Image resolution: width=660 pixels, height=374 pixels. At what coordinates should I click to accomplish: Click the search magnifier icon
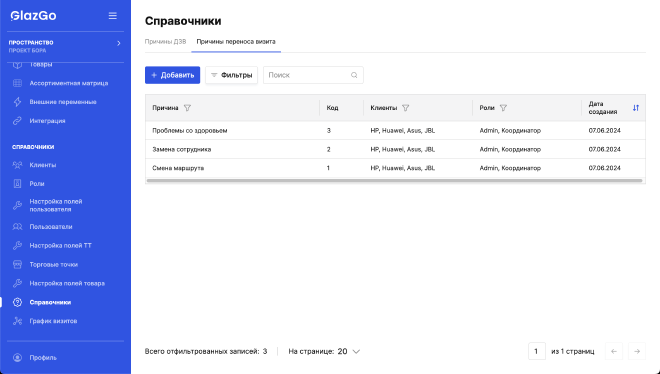[354, 75]
